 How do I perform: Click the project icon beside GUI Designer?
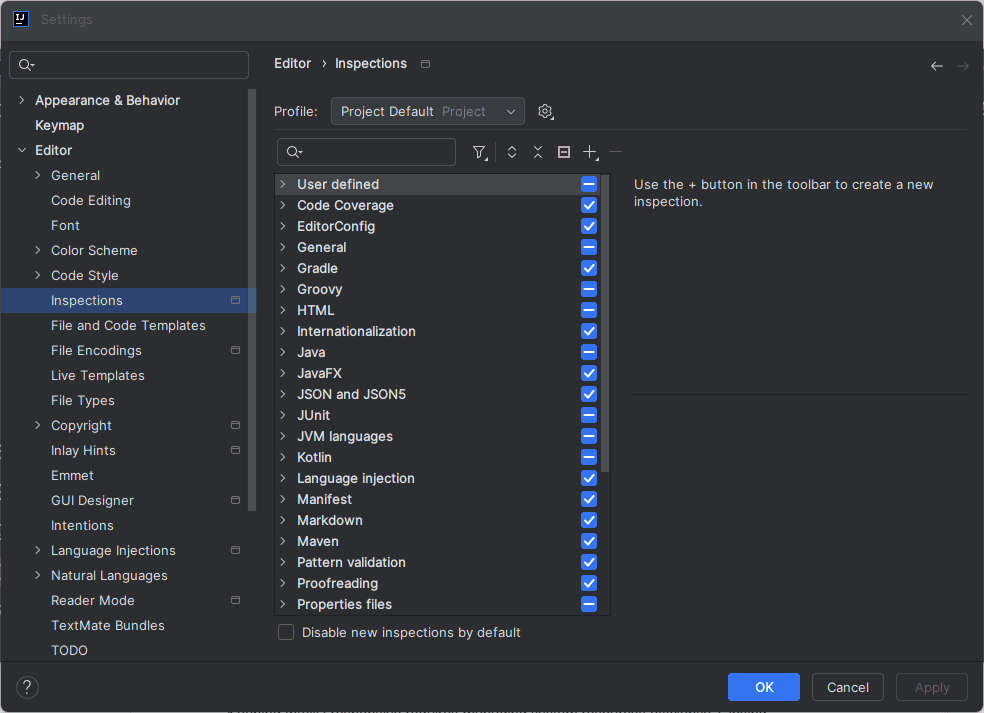[235, 500]
